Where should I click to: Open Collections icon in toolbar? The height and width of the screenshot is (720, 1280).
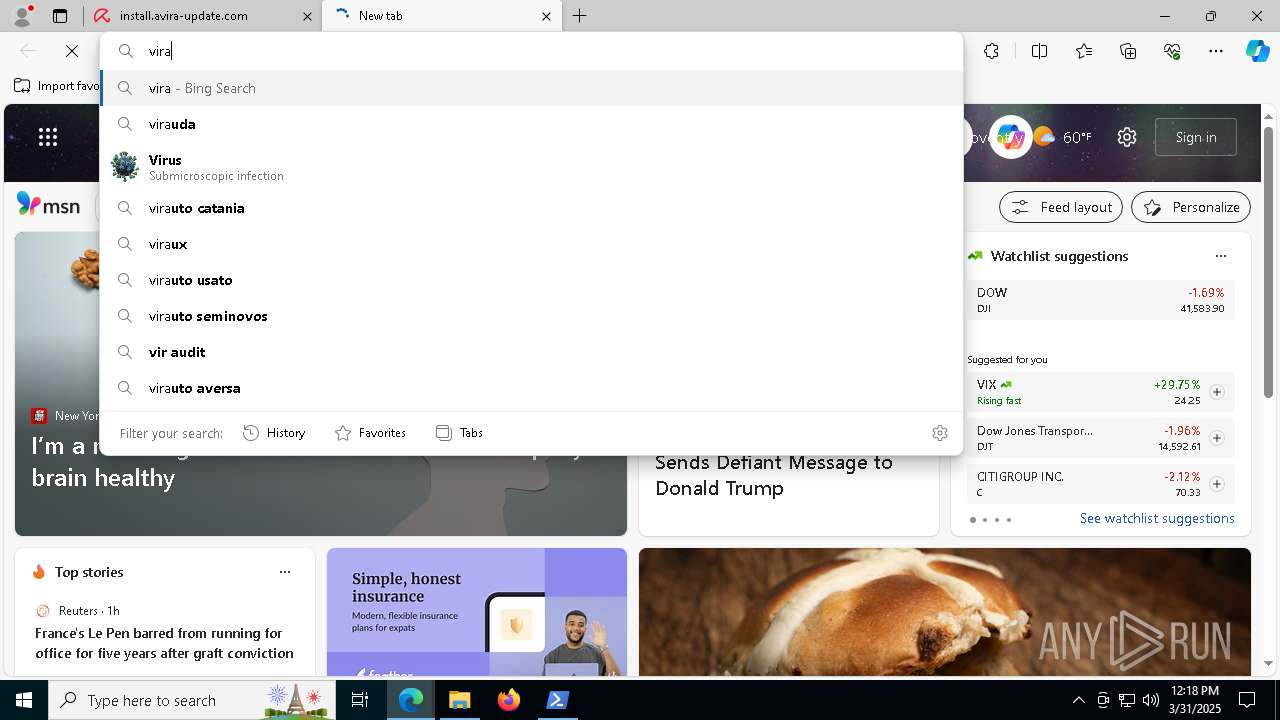coord(1128,51)
